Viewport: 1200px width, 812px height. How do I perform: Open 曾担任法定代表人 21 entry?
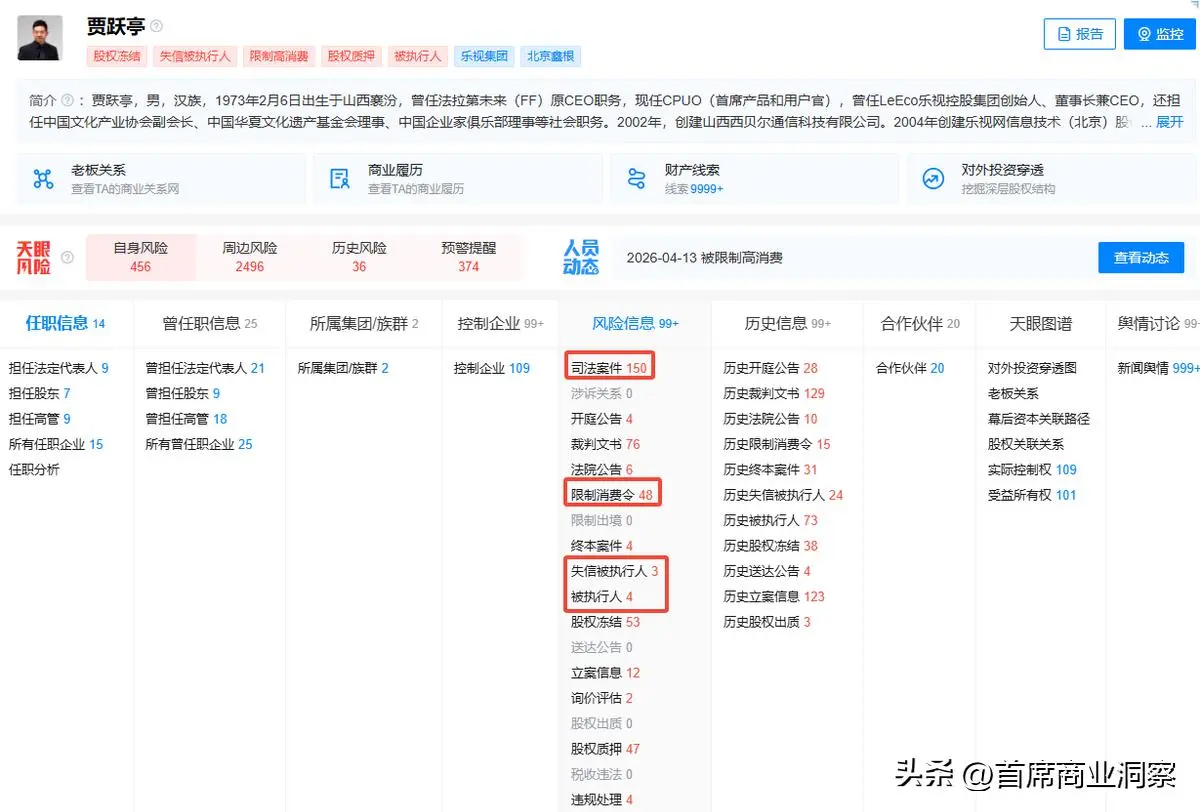(x=205, y=368)
